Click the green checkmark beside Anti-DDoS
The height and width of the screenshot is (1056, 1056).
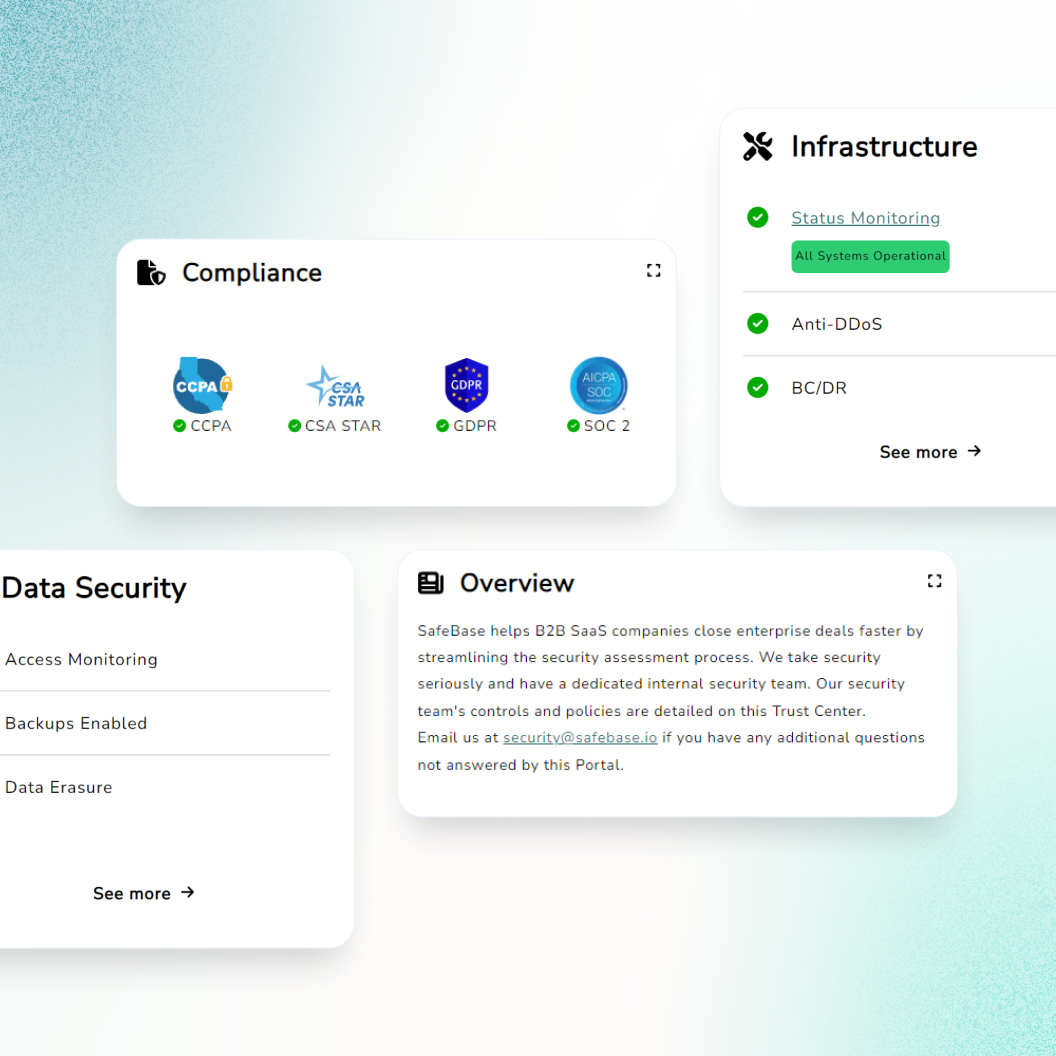[757, 323]
